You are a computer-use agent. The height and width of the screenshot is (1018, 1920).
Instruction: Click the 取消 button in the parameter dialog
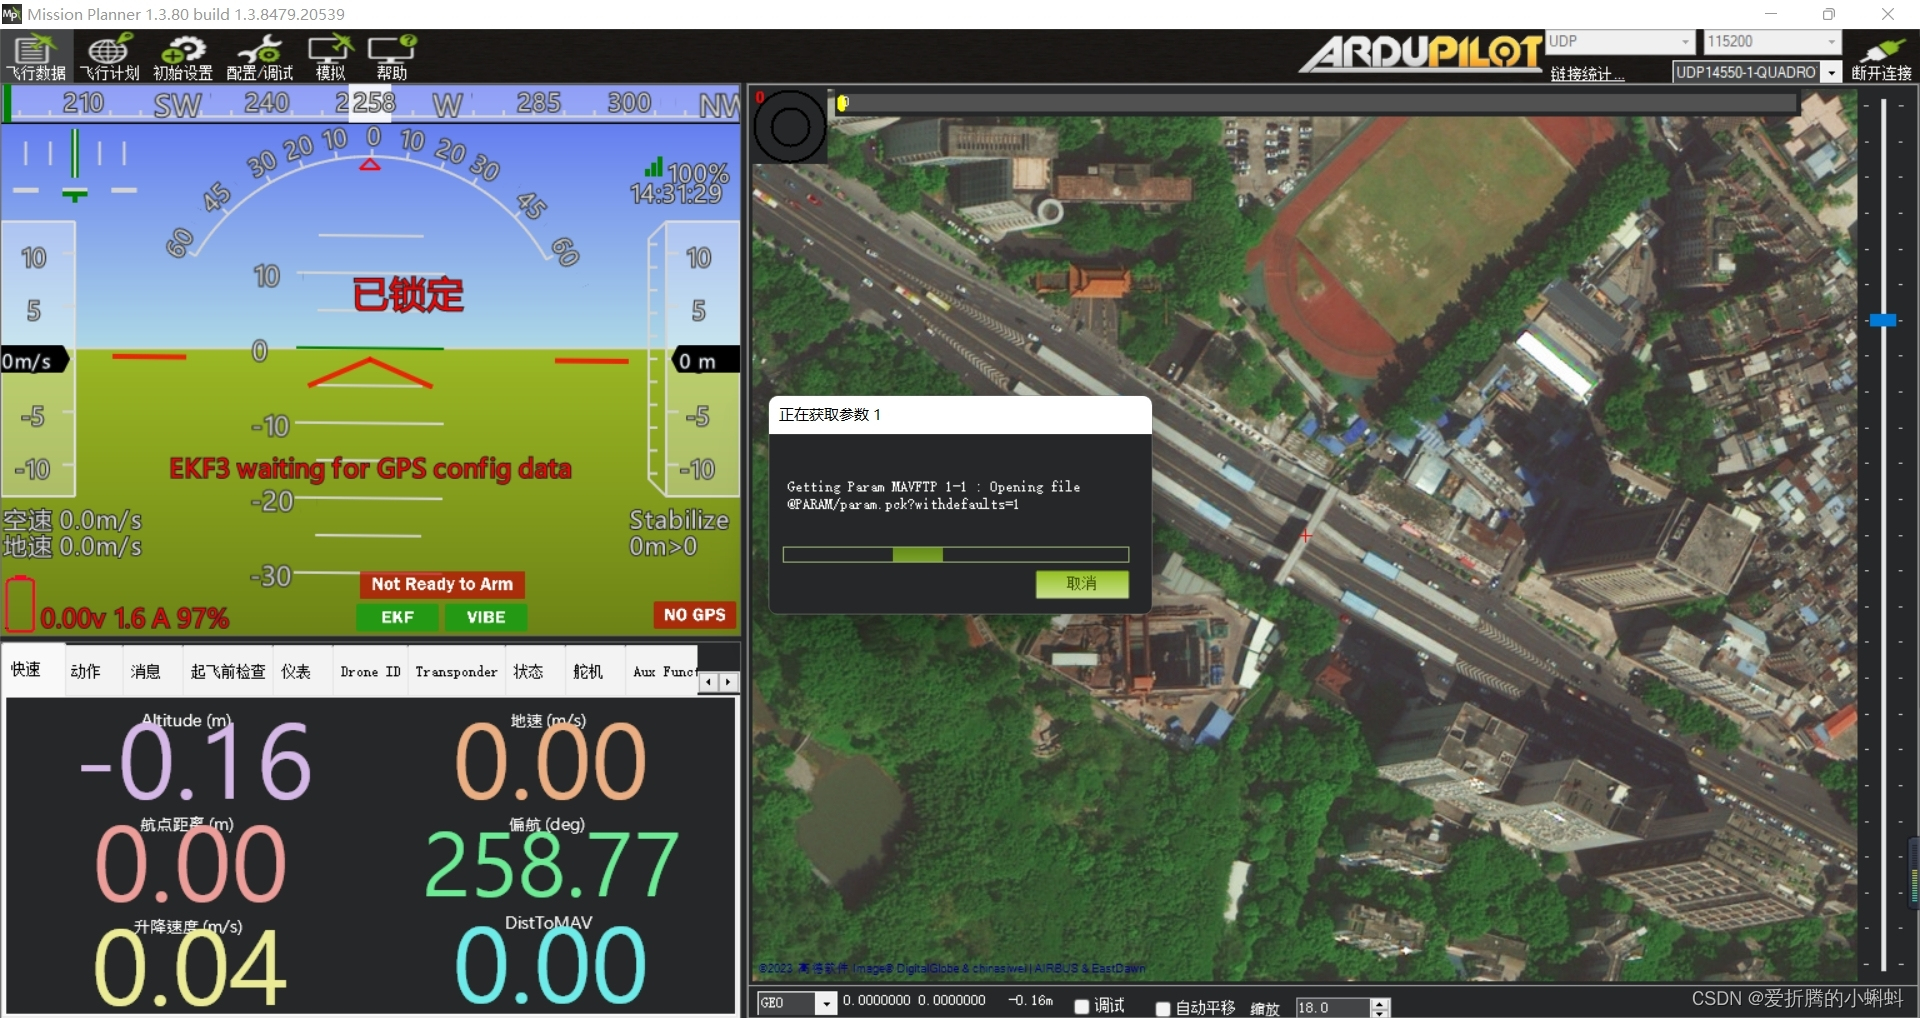[1082, 584]
